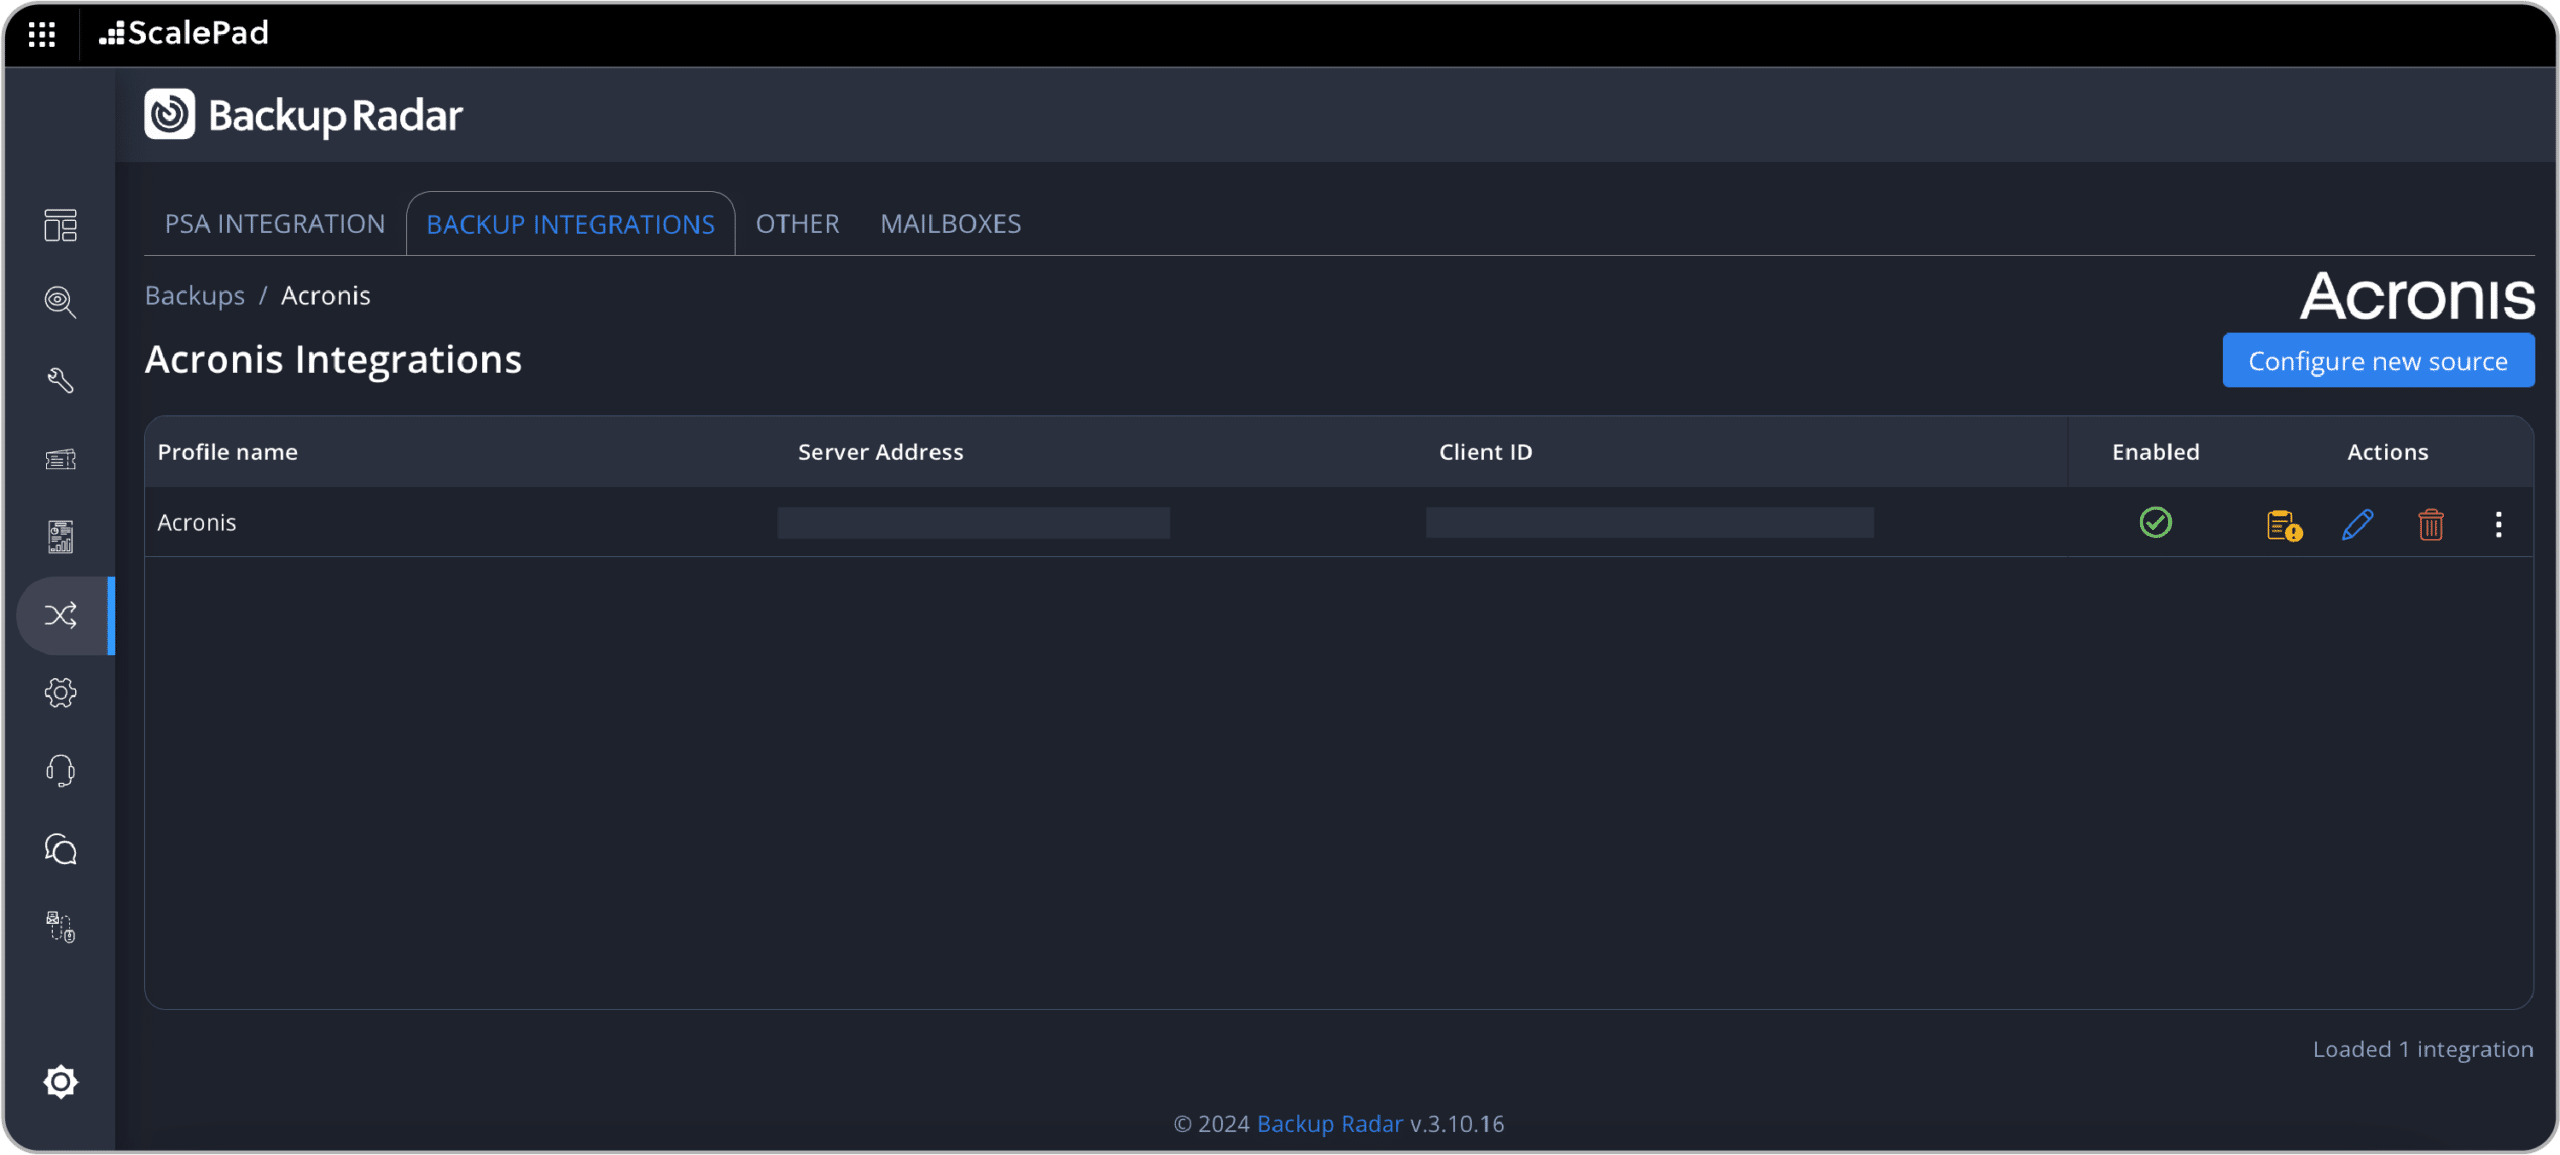Select the Acronis profile name cell

(197, 523)
